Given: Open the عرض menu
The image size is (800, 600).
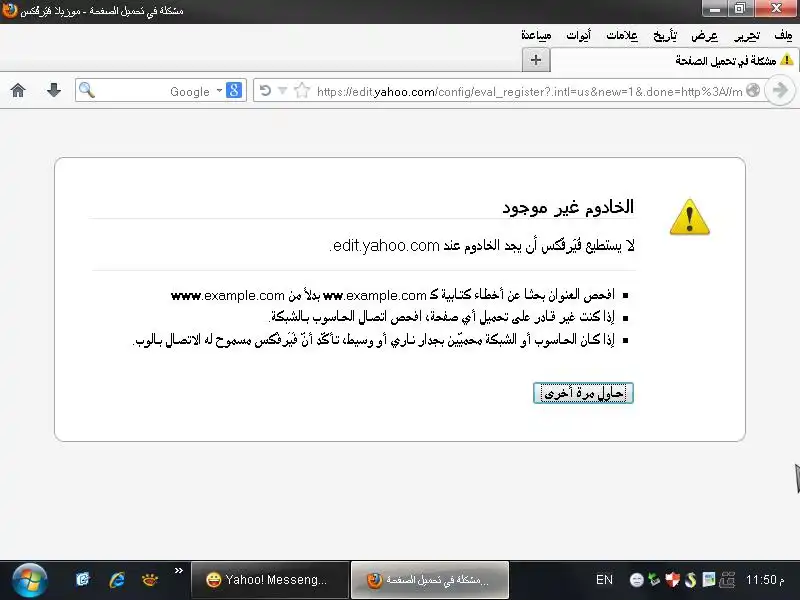Looking at the screenshot, I should pyautogui.click(x=704, y=35).
